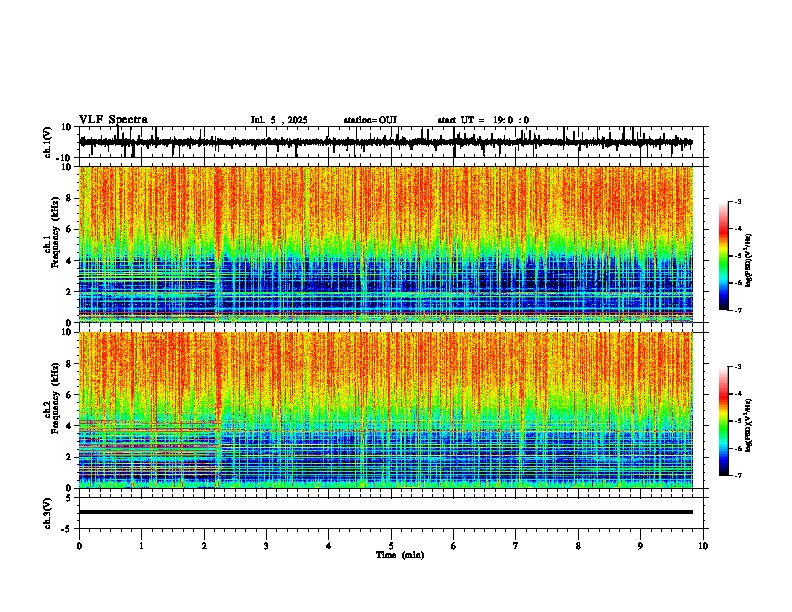Image resolution: width=792 pixels, height=612 pixels.
Task: Click the time axis tick label "7"
Action: click(x=516, y=546)
